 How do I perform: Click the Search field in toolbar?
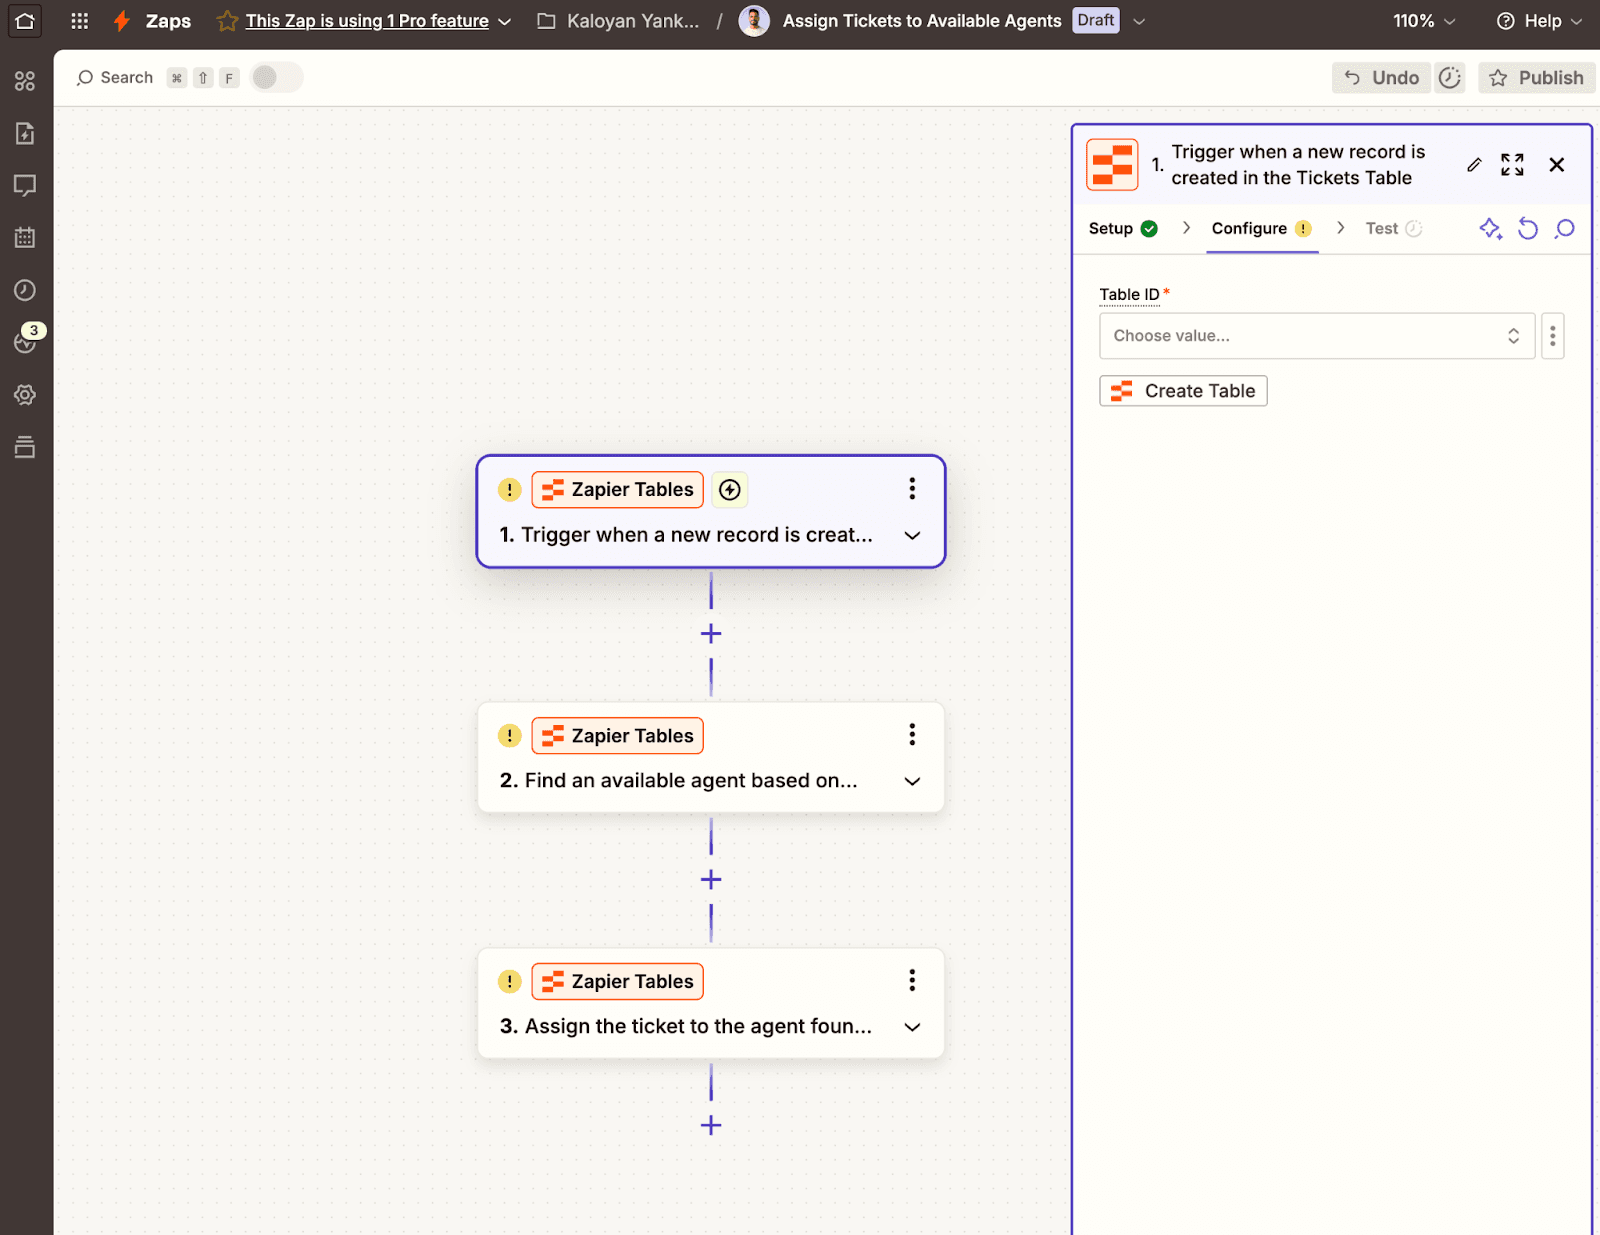(x=115, y=77)
